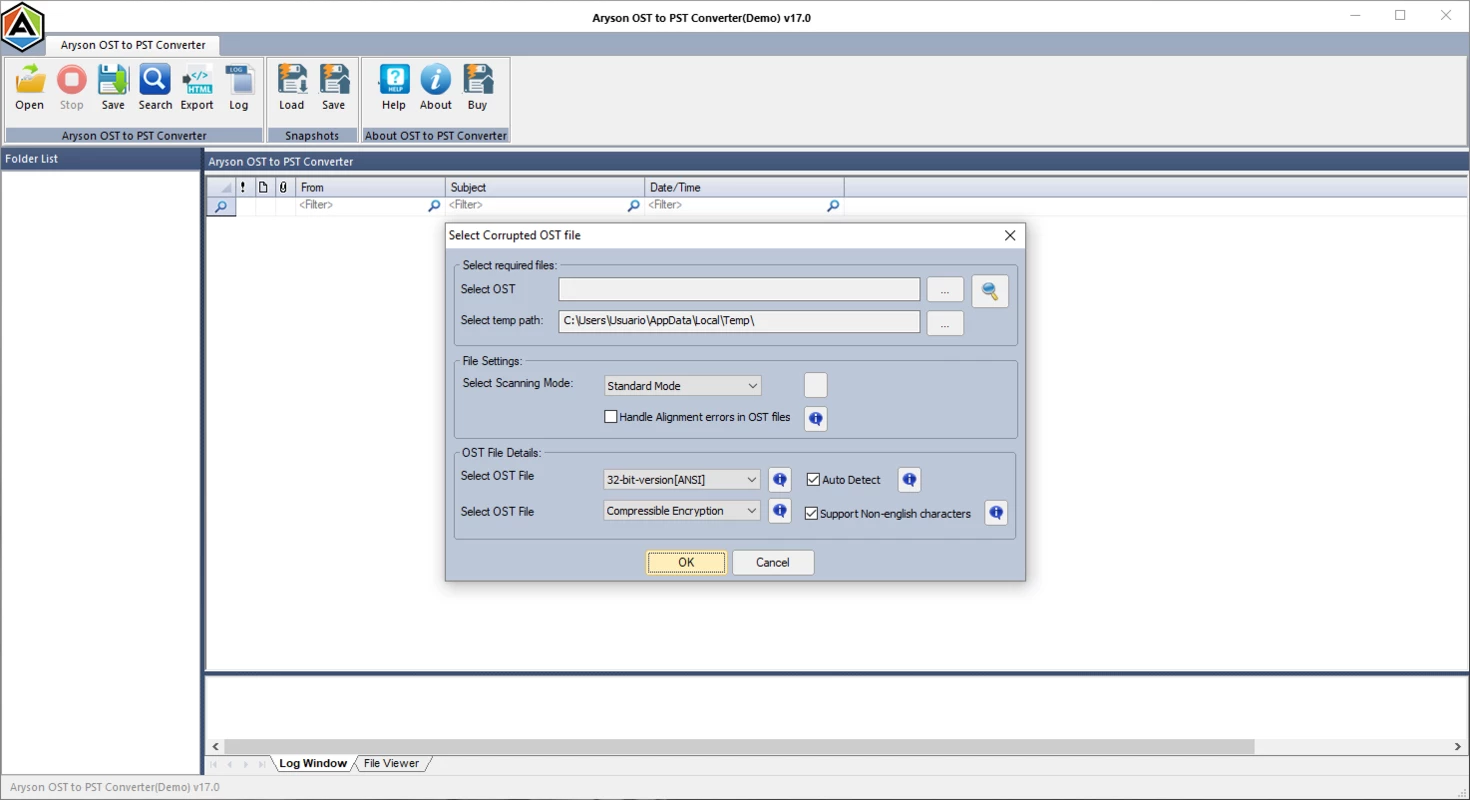Click the filter row magnifier at the far left

[x=221, y=206]
